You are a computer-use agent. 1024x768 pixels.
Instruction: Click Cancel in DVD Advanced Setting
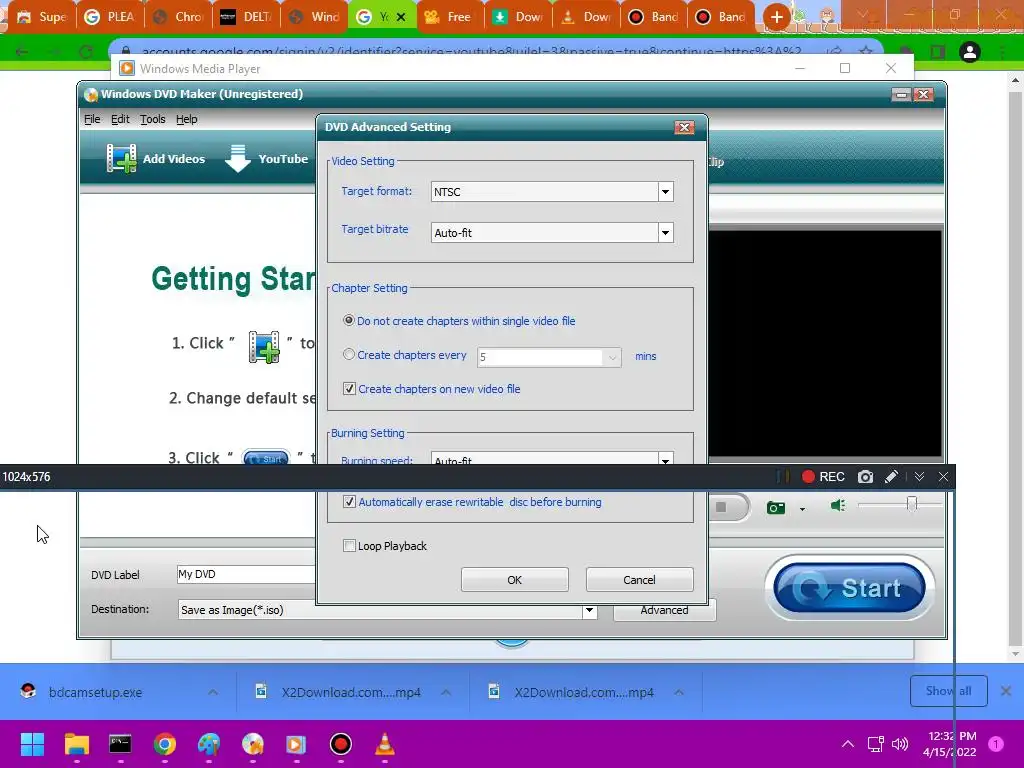click(639, 579)
